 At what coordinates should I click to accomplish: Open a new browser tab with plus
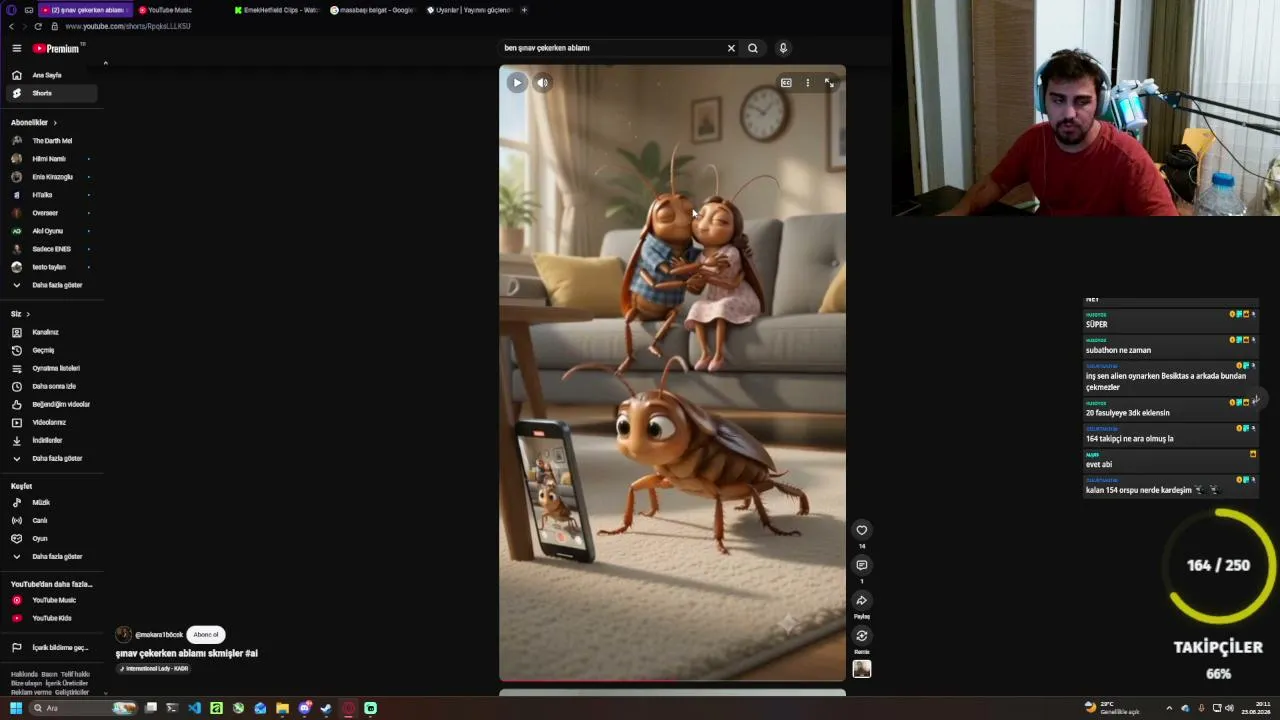tap(524, 10)
